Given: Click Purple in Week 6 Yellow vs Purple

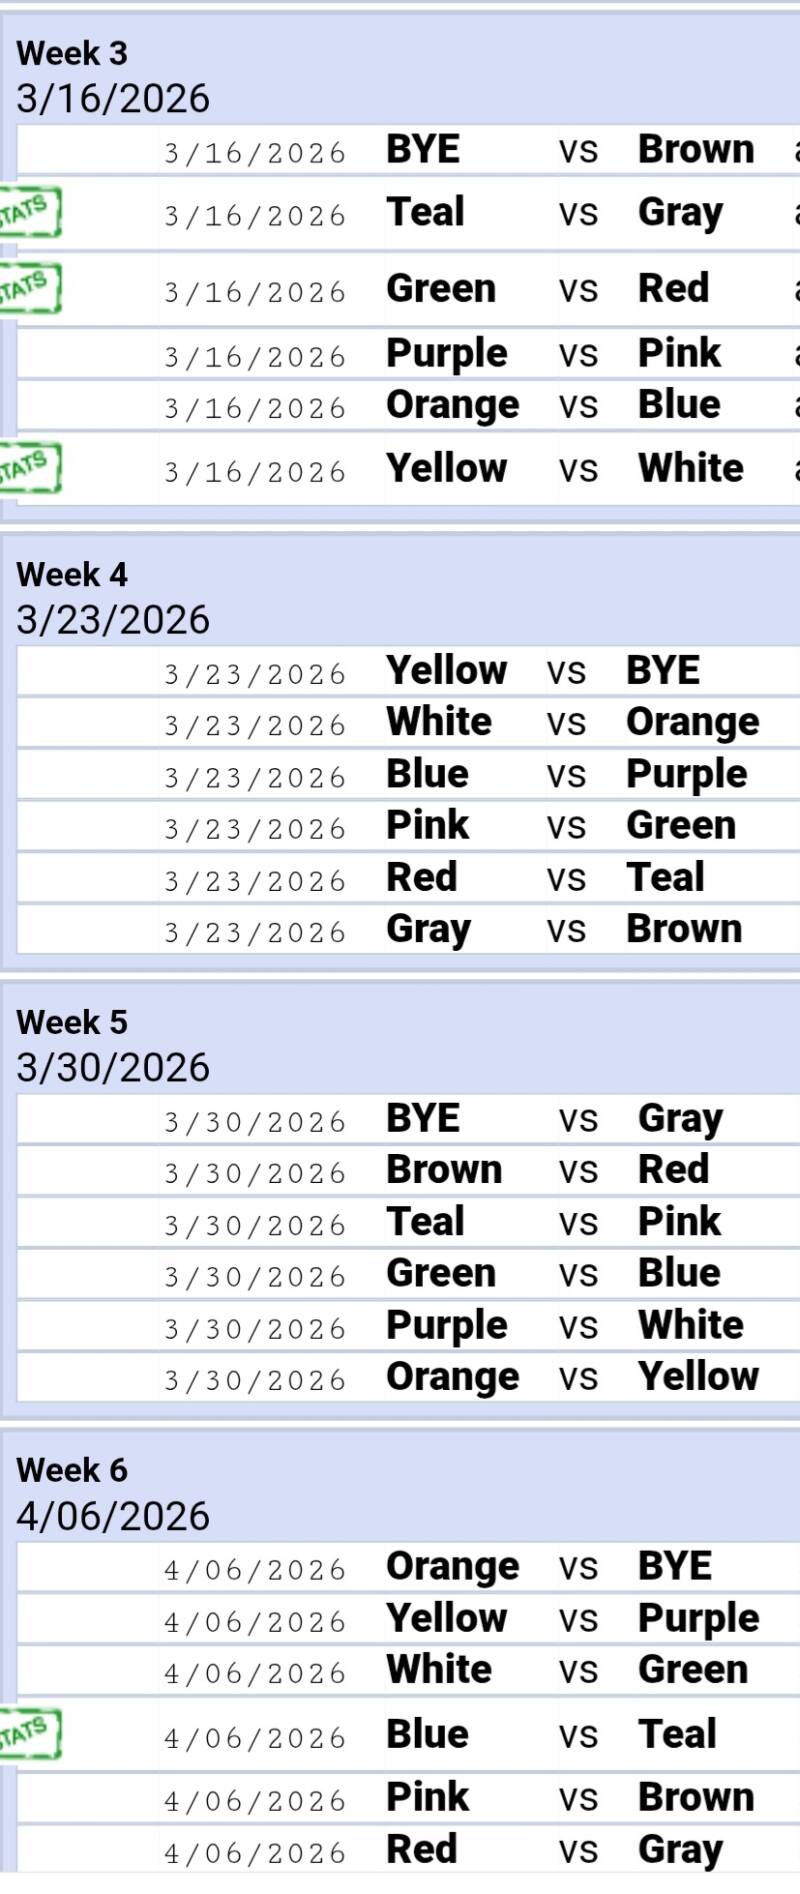Looking at the screenshot, I should (x=698, y=1618).
